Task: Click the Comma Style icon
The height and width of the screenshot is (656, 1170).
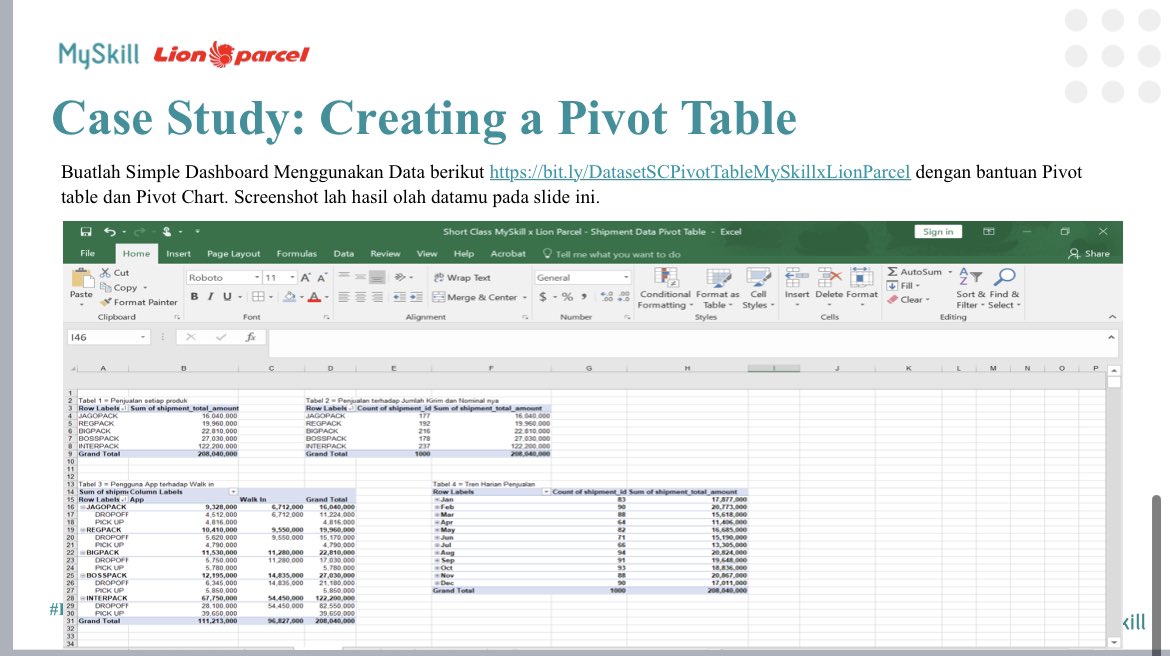Action: (x=584, y=296)
